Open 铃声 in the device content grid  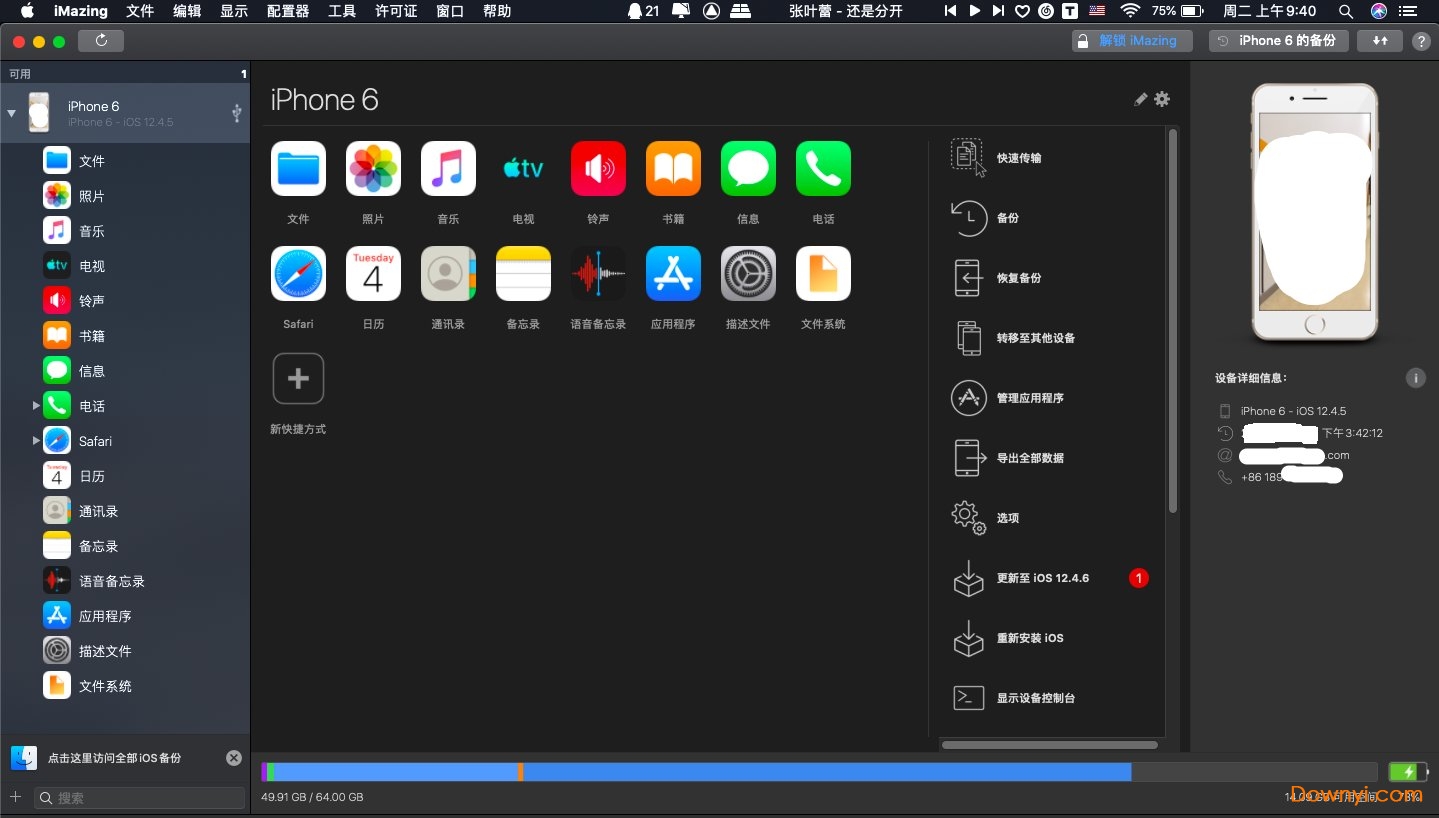pos(598,168)
